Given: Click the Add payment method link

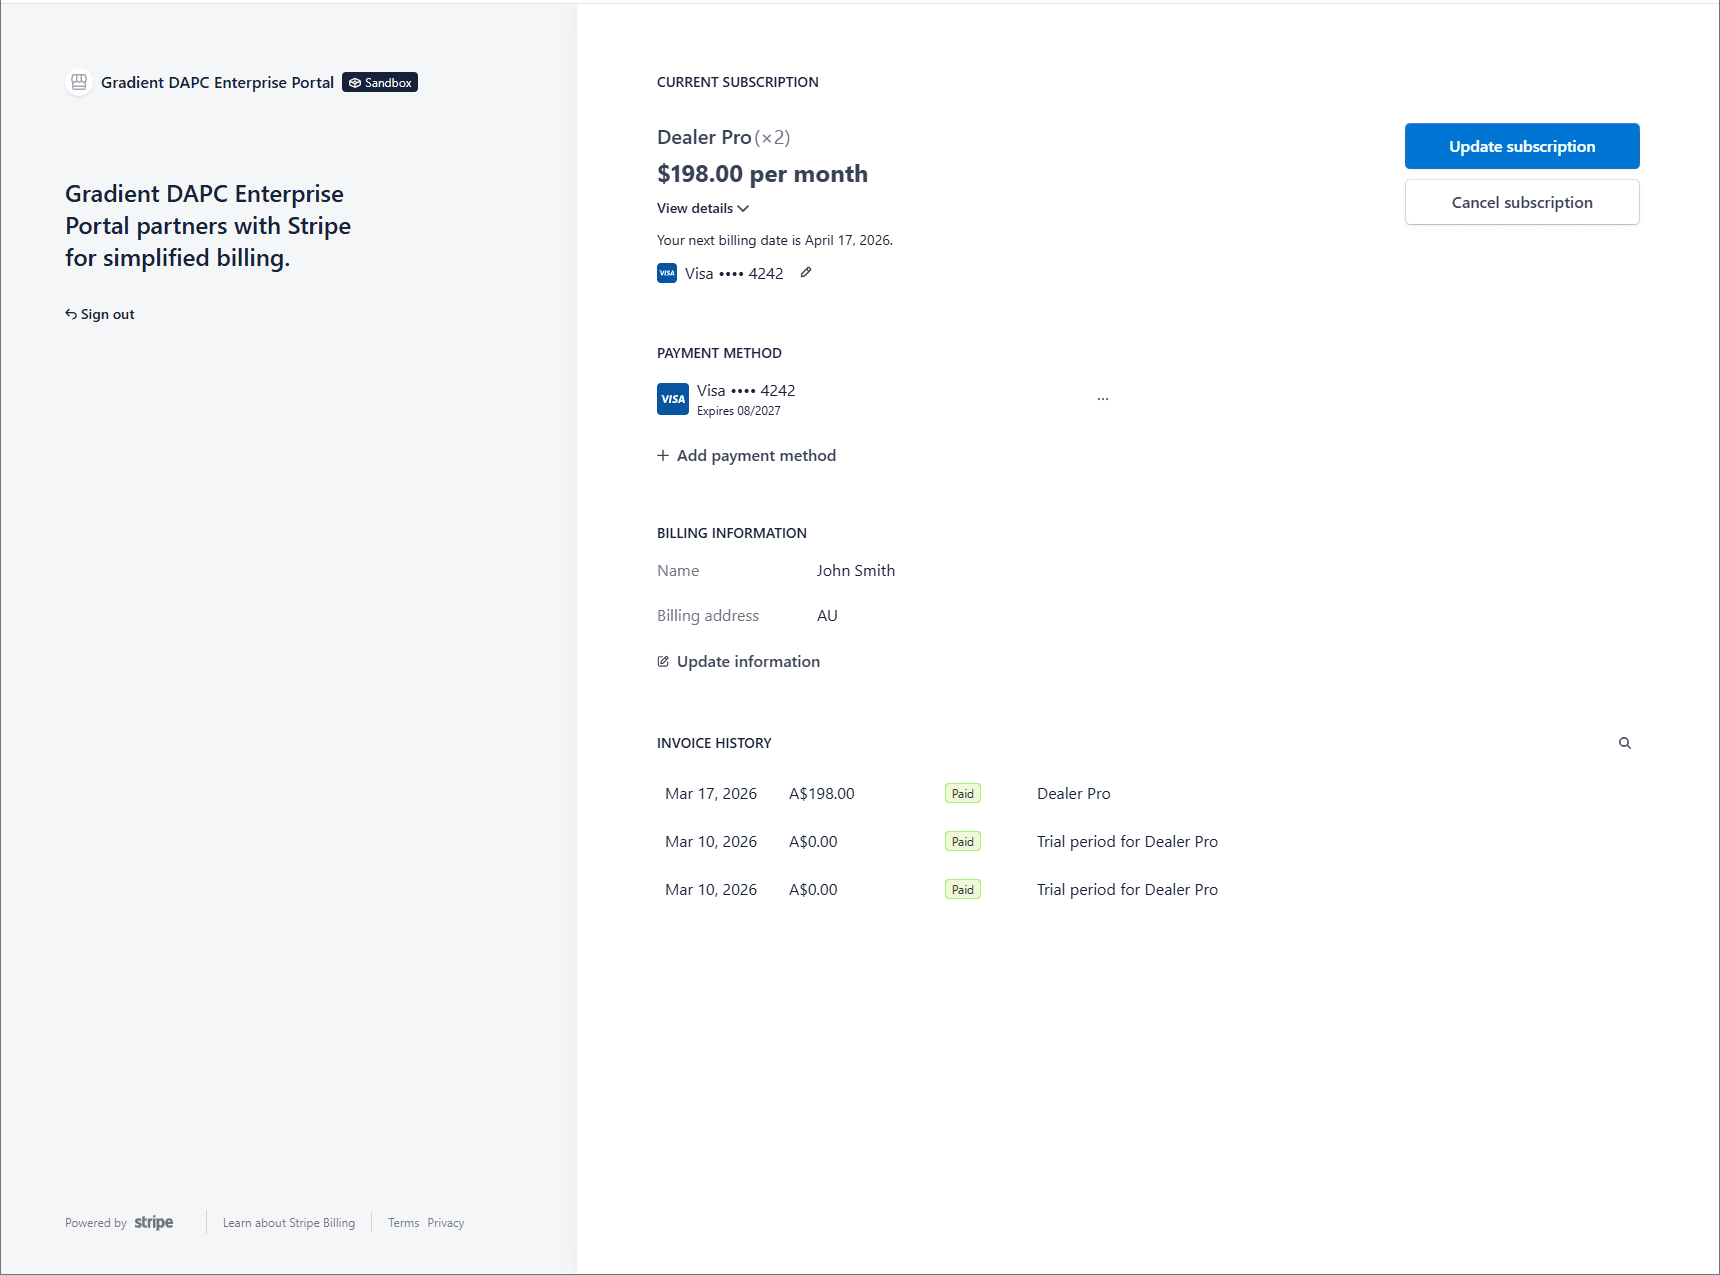Looking at the screenshot, I should (x=756, y=455).
